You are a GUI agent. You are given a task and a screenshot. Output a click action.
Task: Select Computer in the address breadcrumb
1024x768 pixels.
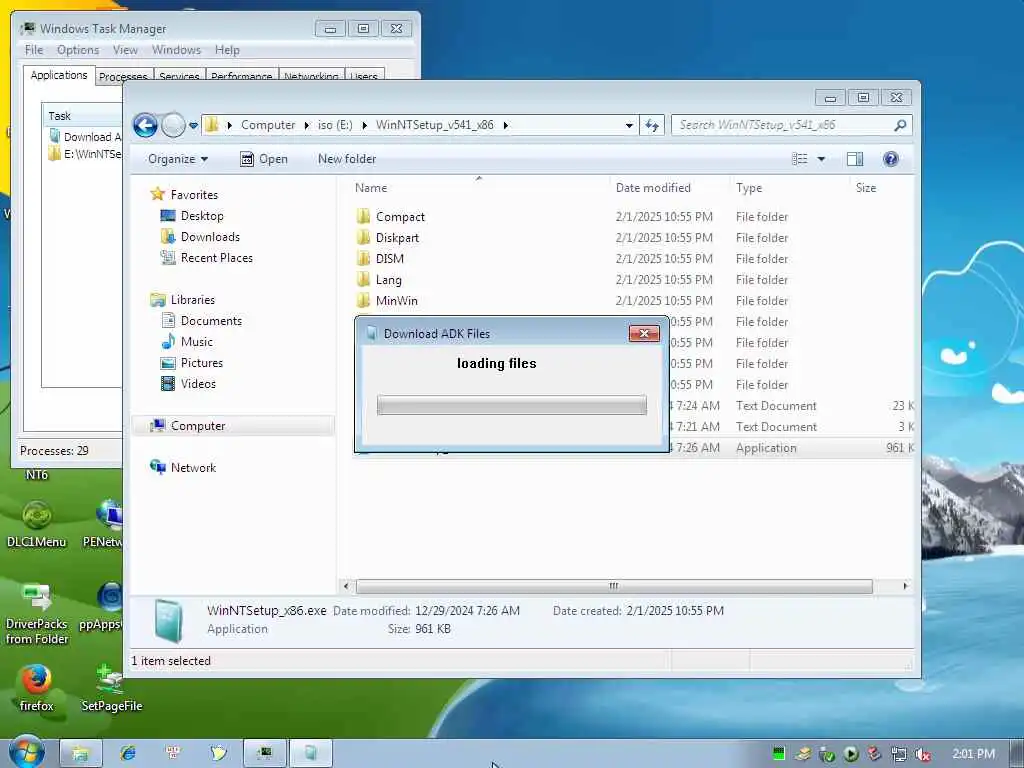[x=268, y=125]
